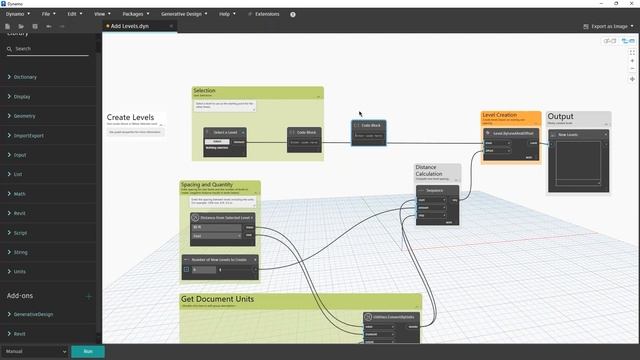Screen dimensions: 640x360
Task: Click the Distance Calculation group title
Action: (429, 171)
